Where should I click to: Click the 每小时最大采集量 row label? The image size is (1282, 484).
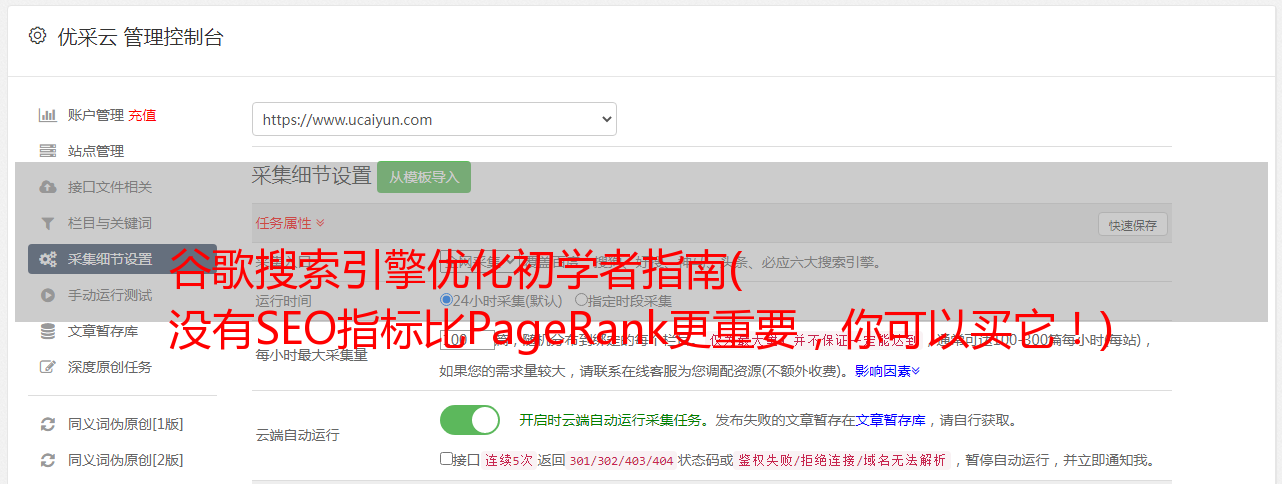(x=312, y=354)
